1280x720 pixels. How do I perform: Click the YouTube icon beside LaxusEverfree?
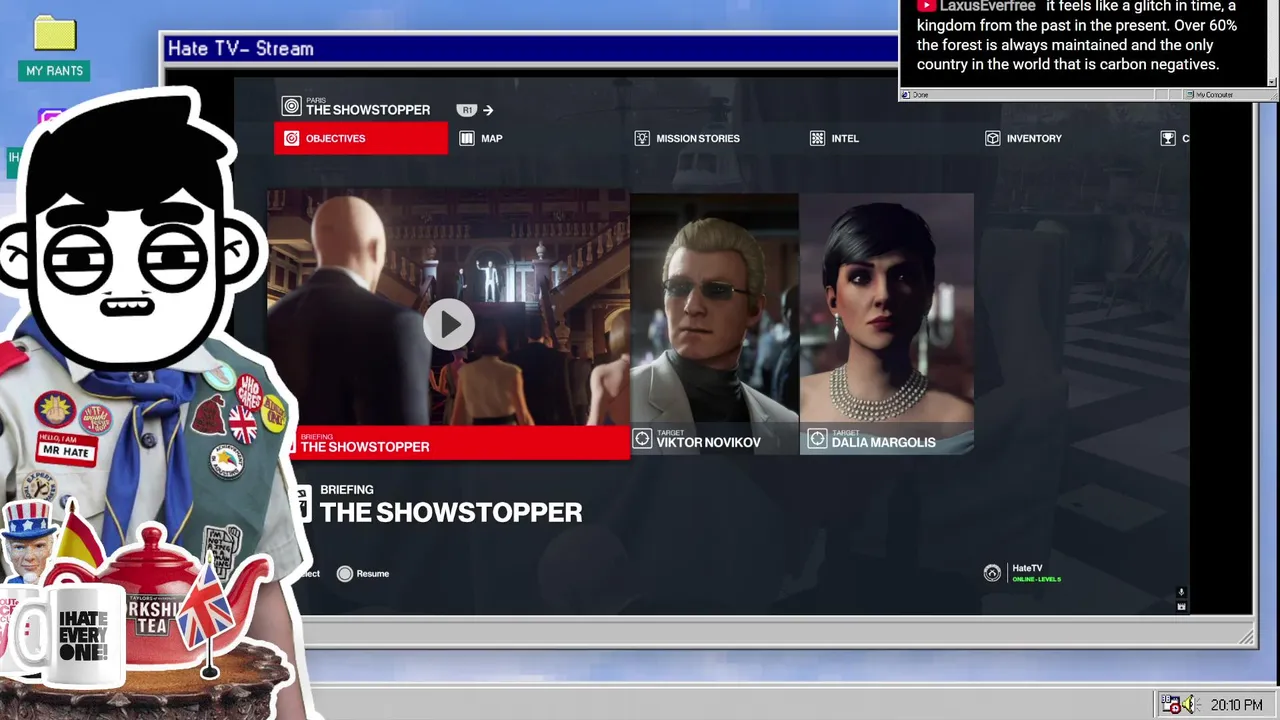click(926, 6)
